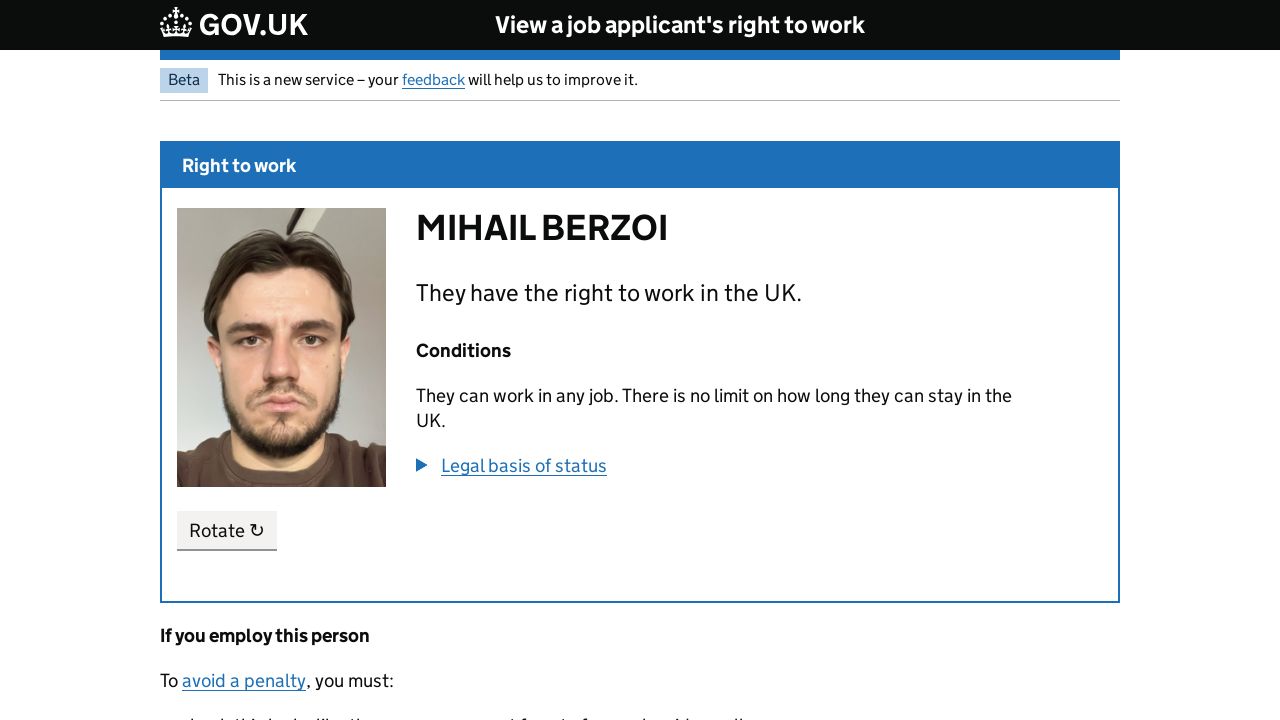Click the Conditions heading
This screenshot has width=1280, height=720.
pos(463,351)
